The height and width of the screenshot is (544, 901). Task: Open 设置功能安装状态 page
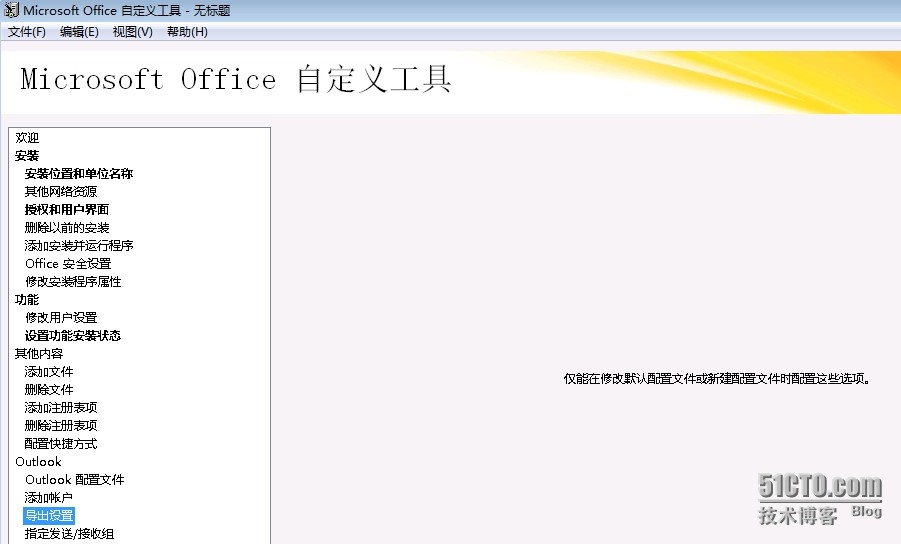click(x=72, y=335)
